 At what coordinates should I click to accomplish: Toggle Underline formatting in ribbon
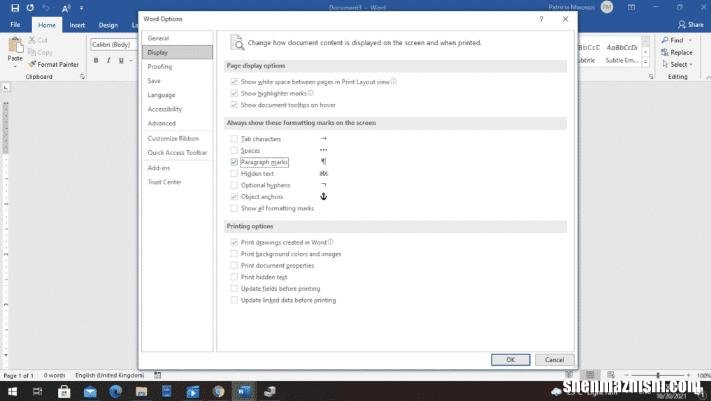click(x=121, y=60)
